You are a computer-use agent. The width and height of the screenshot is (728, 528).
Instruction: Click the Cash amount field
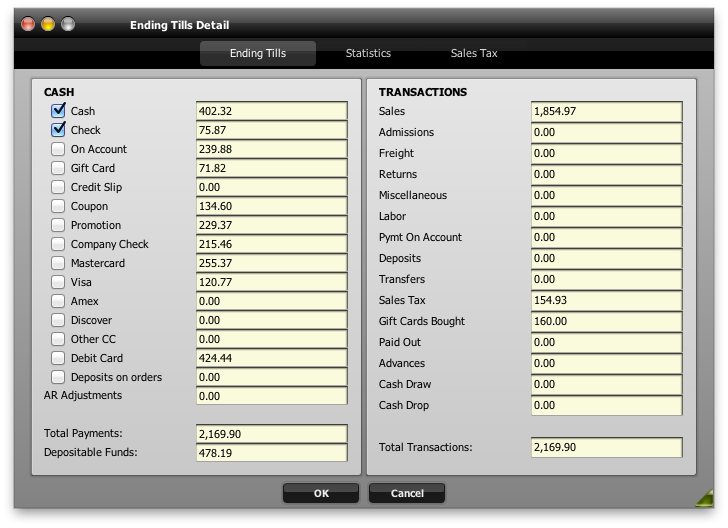point(271,111)
